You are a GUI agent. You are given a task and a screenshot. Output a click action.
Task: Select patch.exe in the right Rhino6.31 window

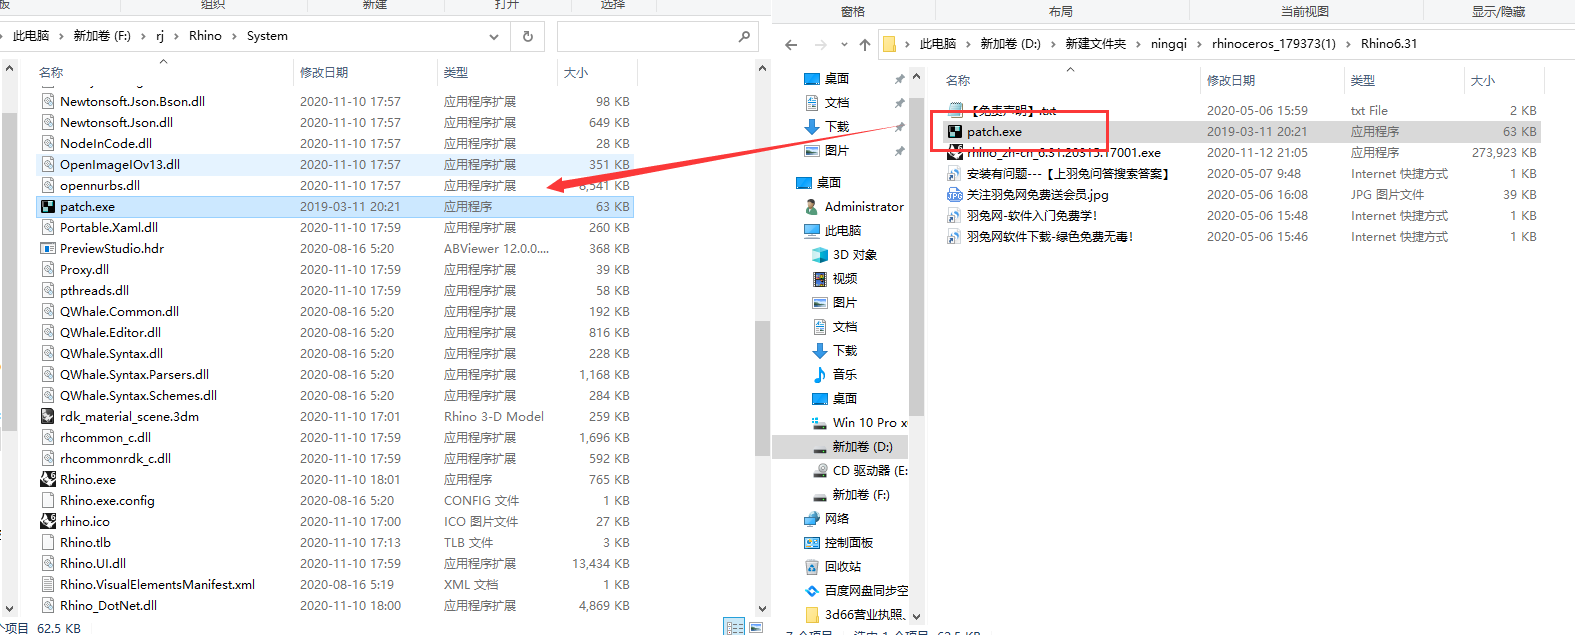[1240, 131]
